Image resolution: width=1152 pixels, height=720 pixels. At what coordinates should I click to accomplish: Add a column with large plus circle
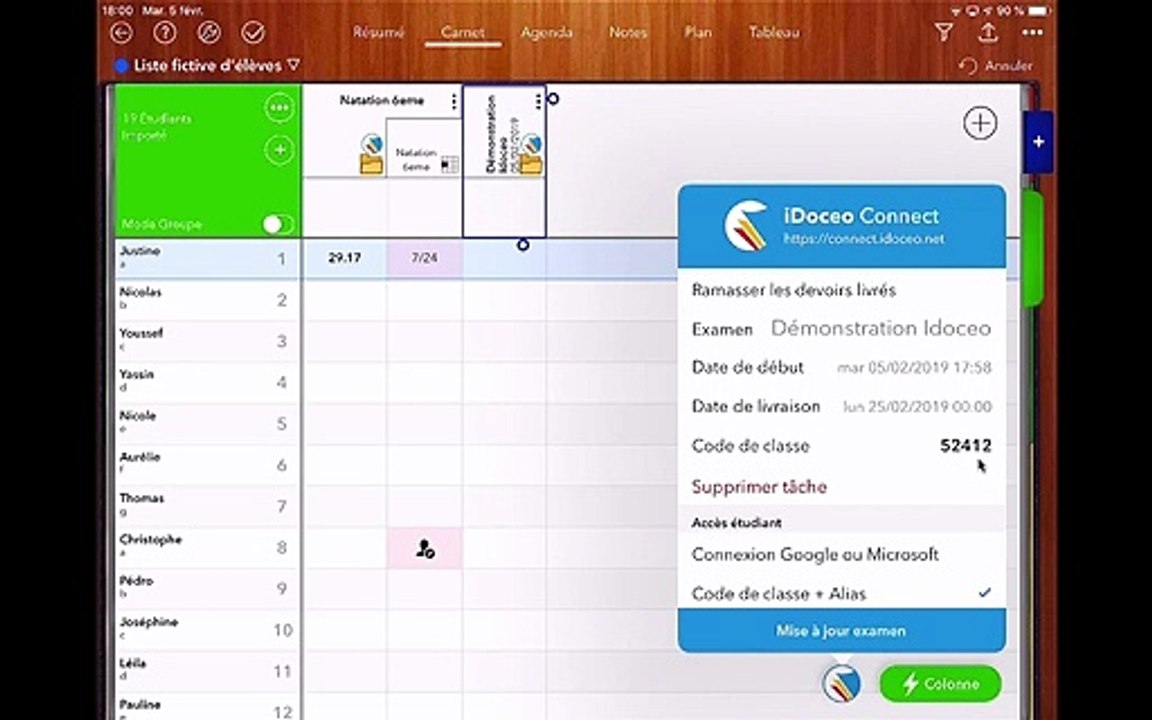tap(980, 123)
